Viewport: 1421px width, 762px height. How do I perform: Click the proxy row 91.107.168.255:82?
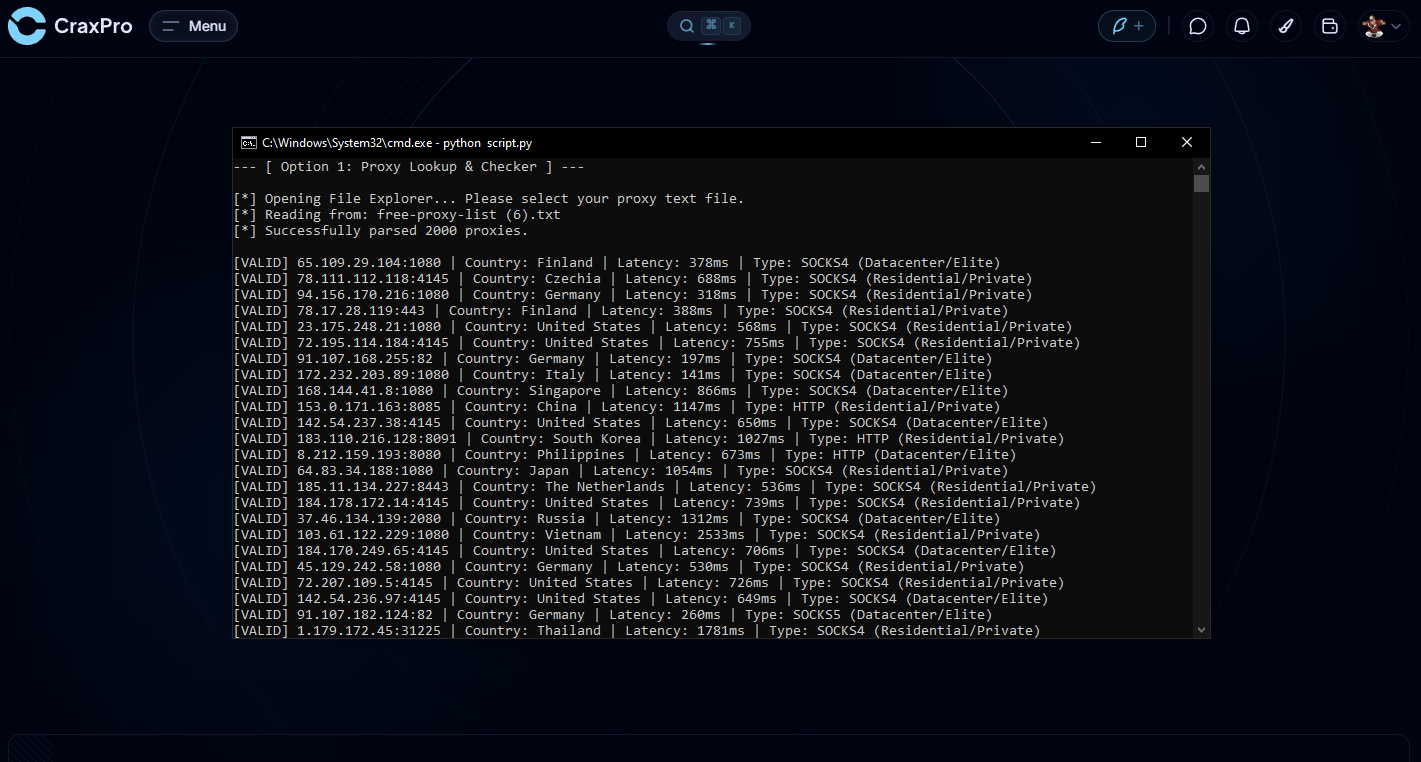(613, 359)
